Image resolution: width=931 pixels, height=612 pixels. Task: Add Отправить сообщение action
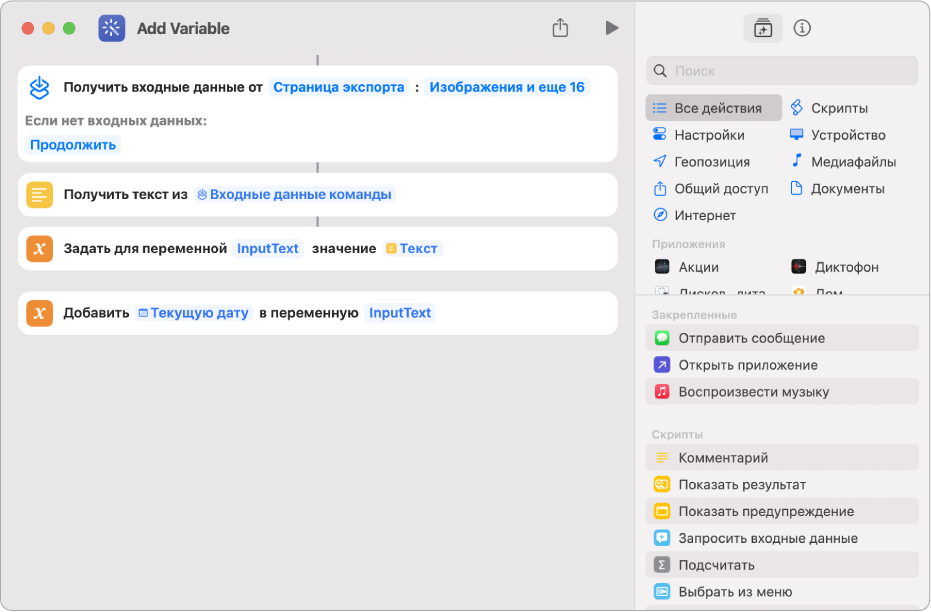click(782, 338)
